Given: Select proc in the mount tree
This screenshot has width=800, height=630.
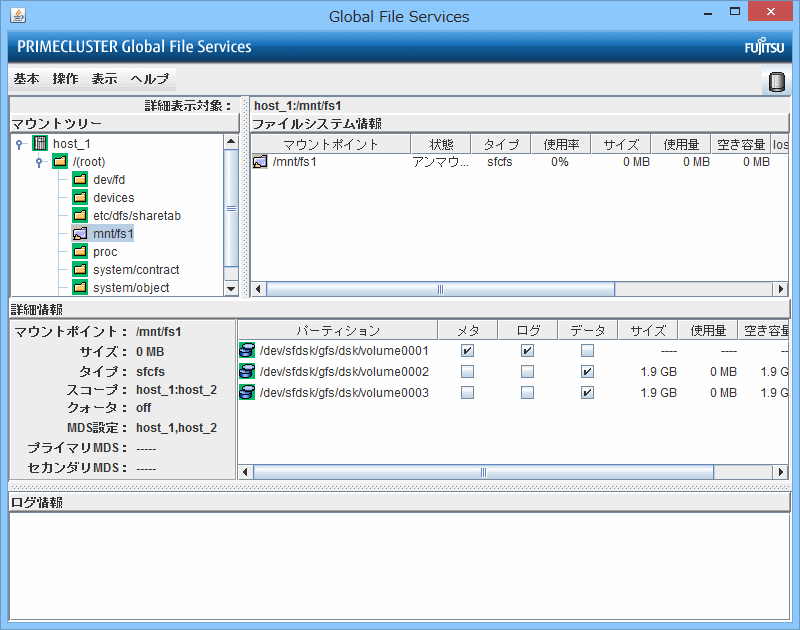Looking at the screenshot, I should (x=105, y=251).
